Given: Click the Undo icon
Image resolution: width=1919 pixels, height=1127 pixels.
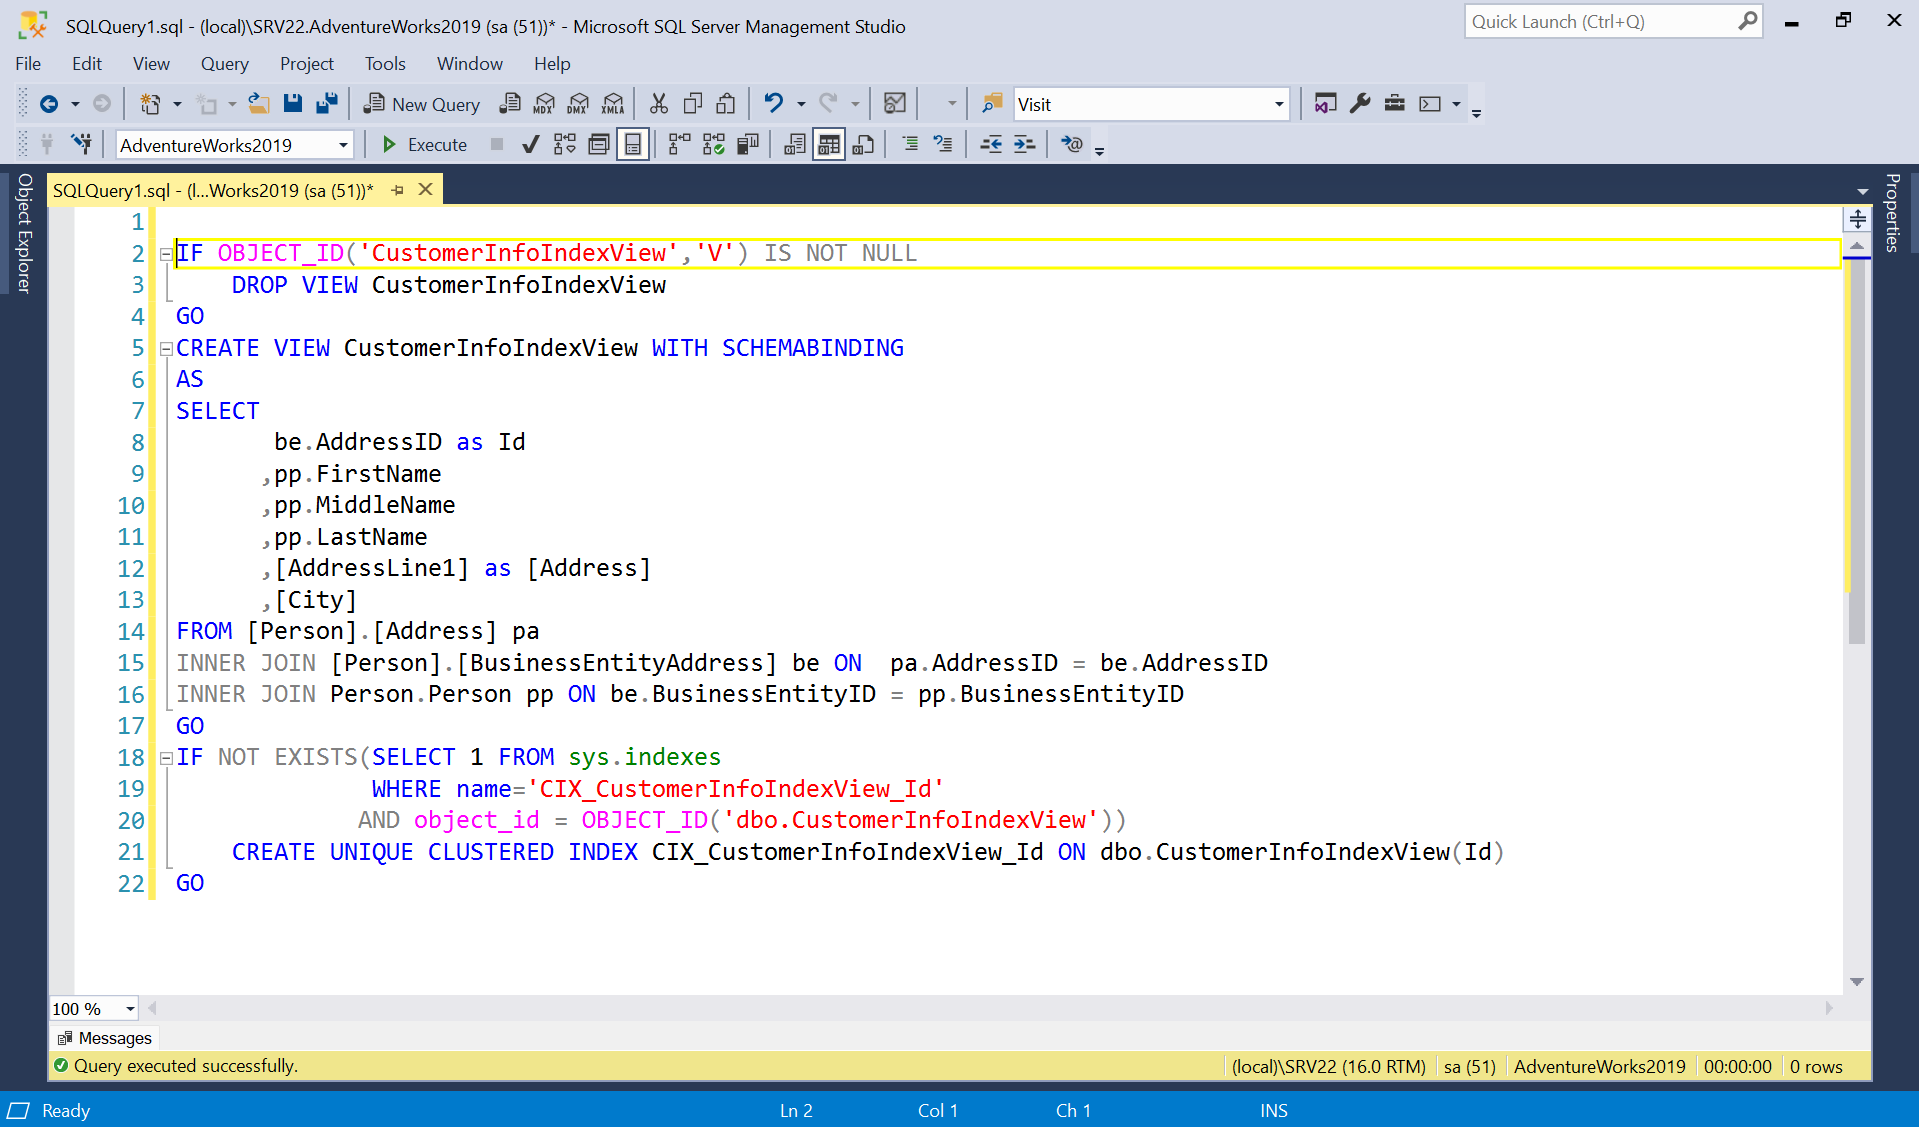Looking at the screenshot, I should [773, 103].
